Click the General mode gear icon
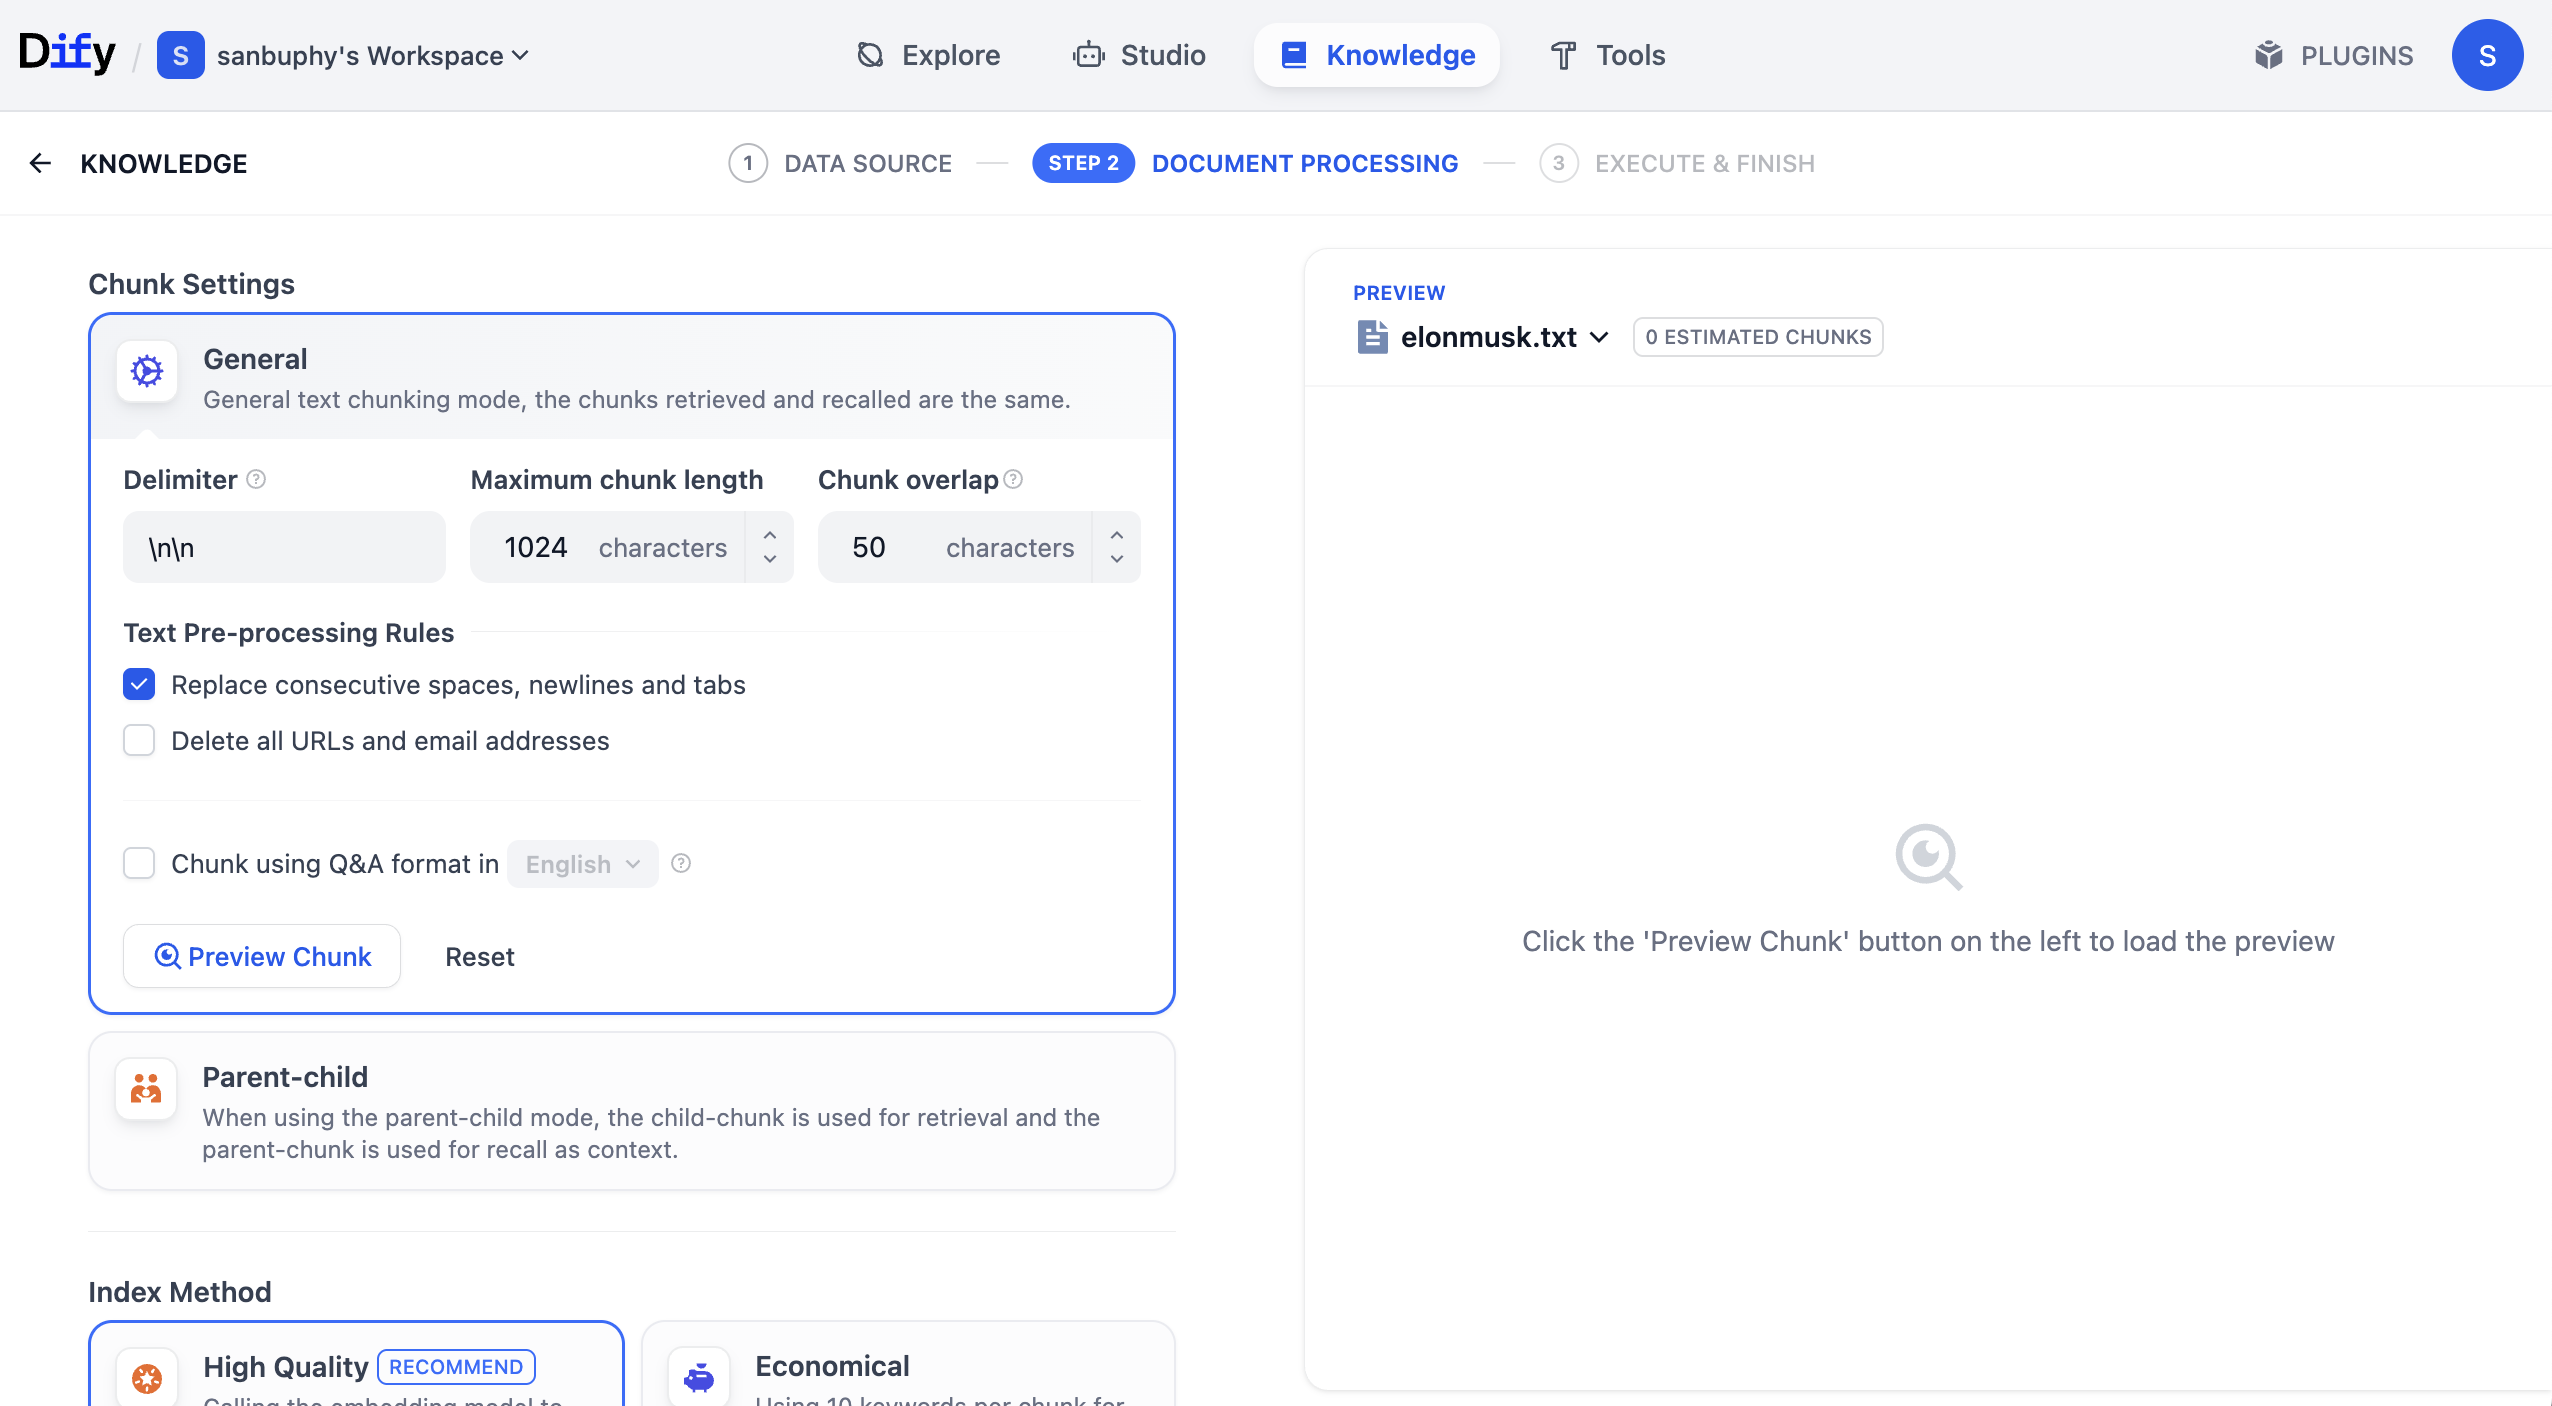This screenshot has height=1406, width=2552. 147,371
